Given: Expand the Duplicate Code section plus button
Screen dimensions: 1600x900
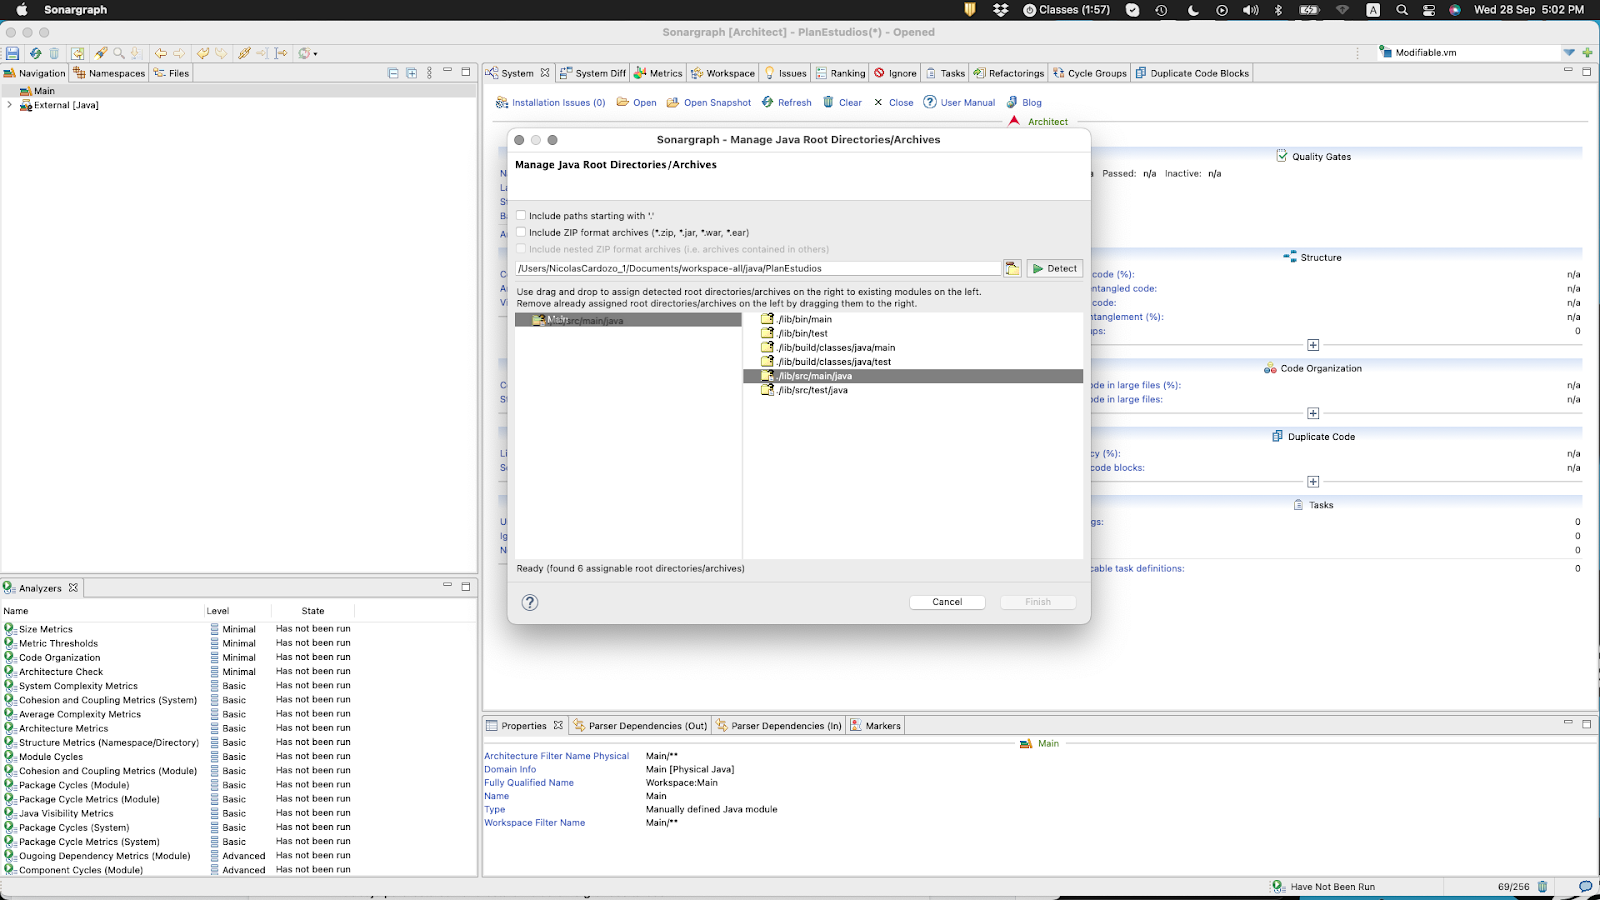Looking at the screenshot, I should coord(1313,481).
